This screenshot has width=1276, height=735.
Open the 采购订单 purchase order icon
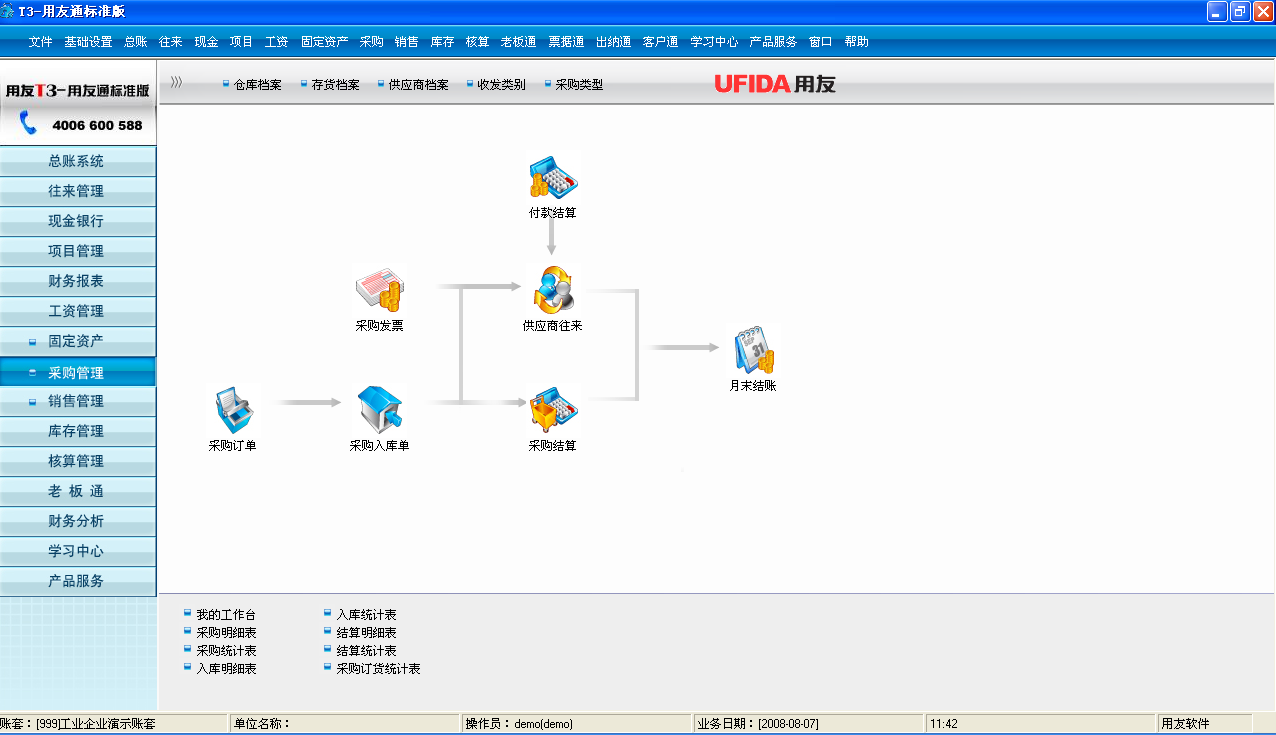coord(234,411)
